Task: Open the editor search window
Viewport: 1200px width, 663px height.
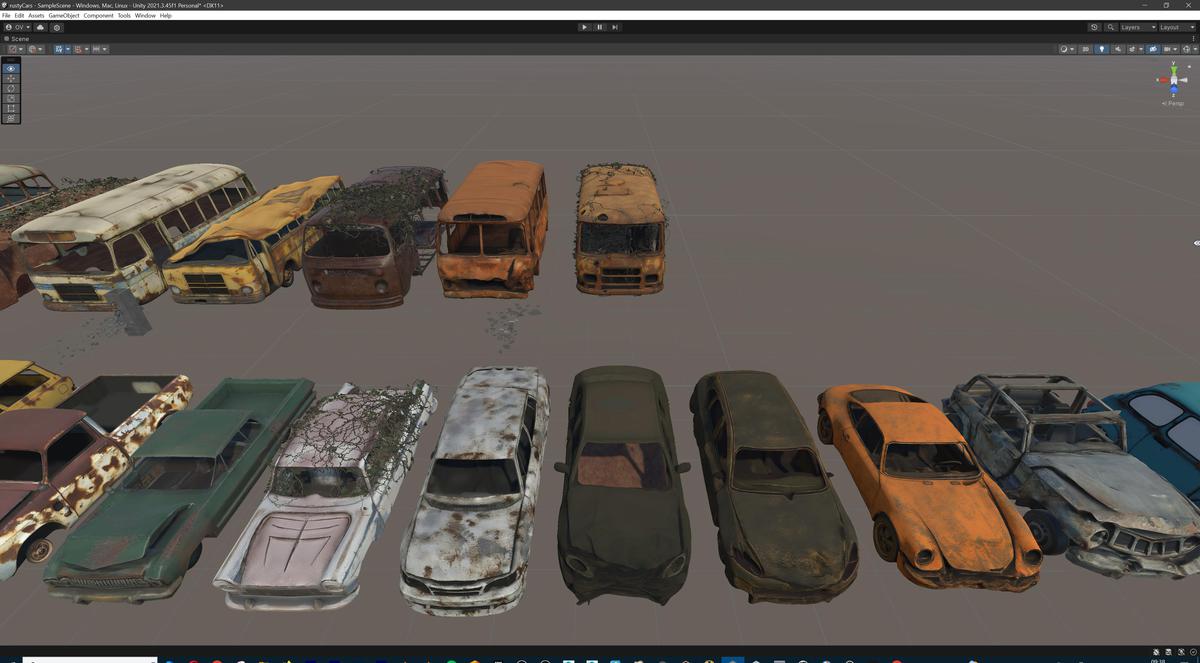Action: [x=1111, y=27]
